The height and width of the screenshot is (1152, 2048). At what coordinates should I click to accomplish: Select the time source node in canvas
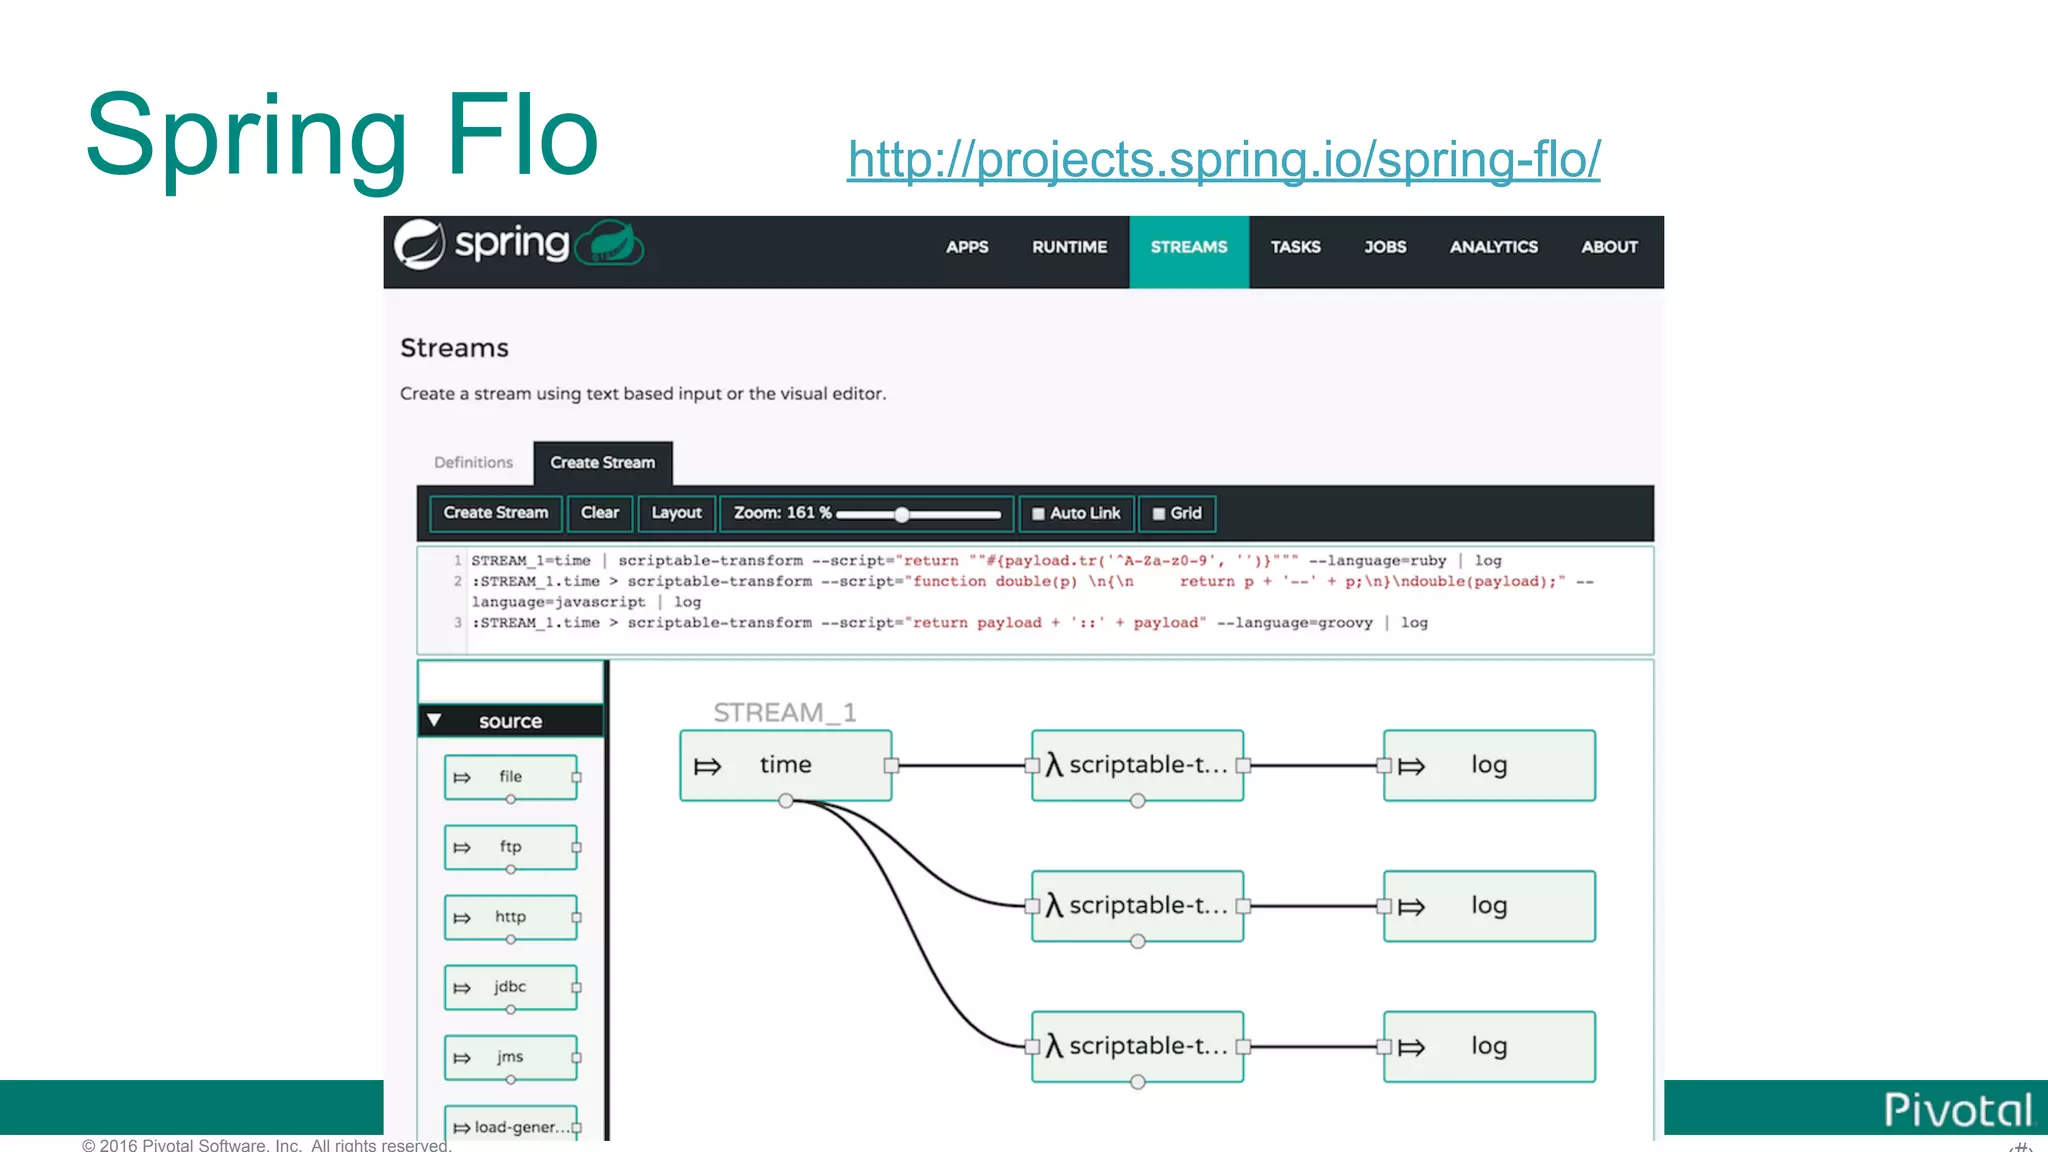click(785, 765)
